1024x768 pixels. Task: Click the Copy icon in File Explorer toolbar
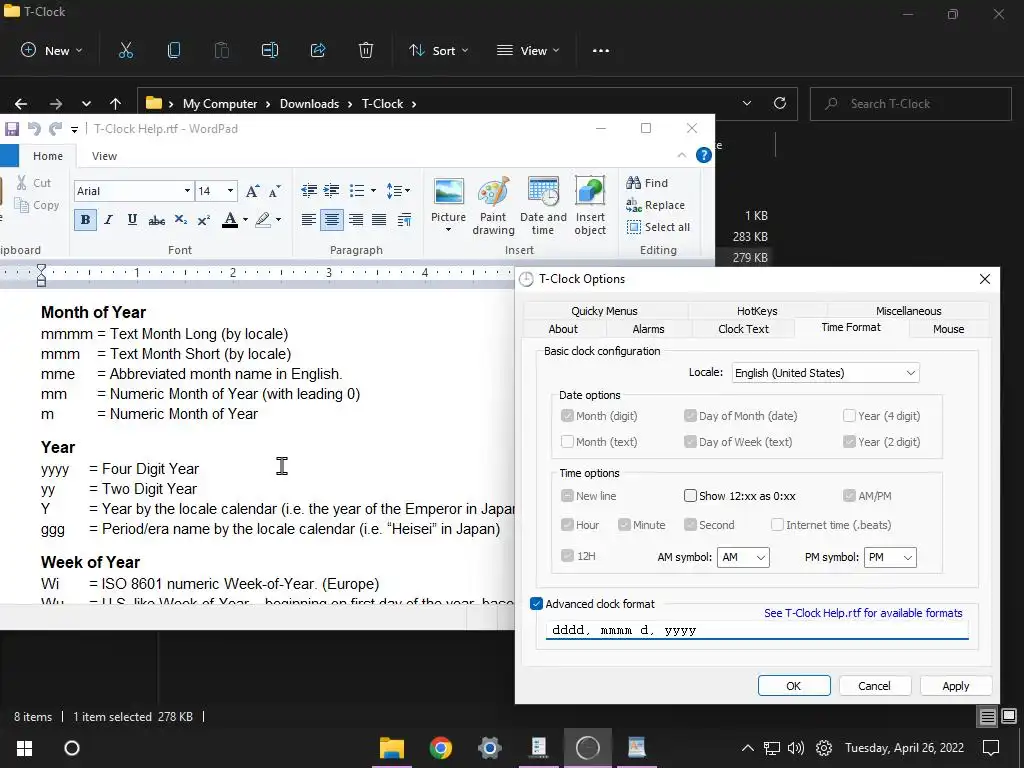tap(174, 50)
